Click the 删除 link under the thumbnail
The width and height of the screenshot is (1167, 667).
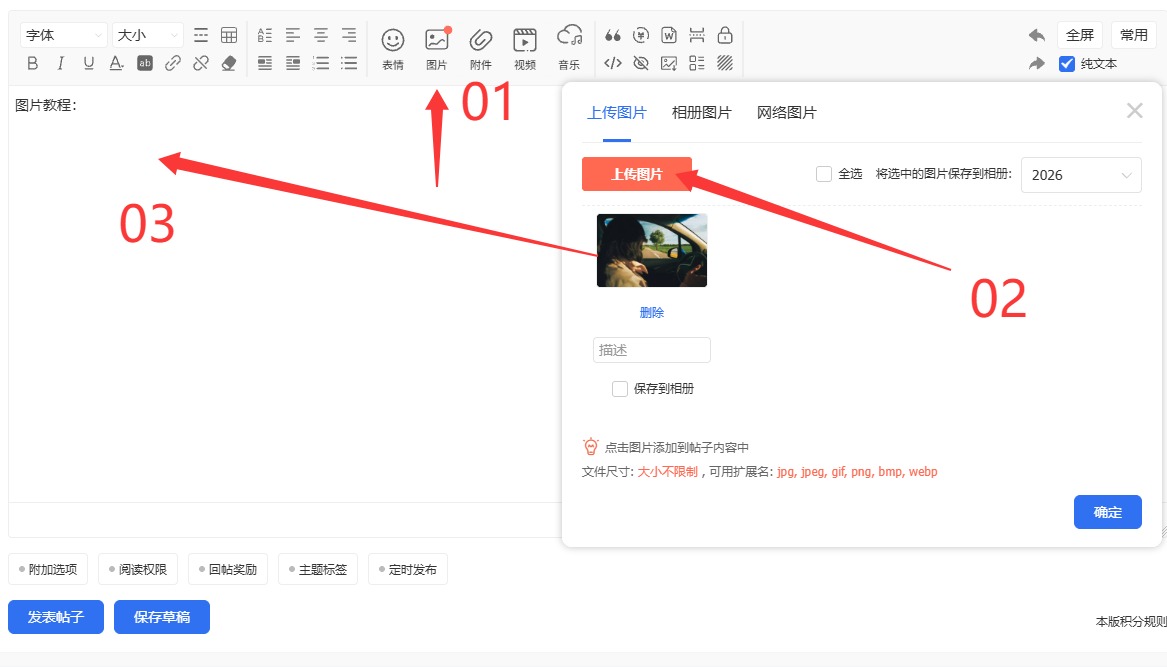tap(652, 313)
